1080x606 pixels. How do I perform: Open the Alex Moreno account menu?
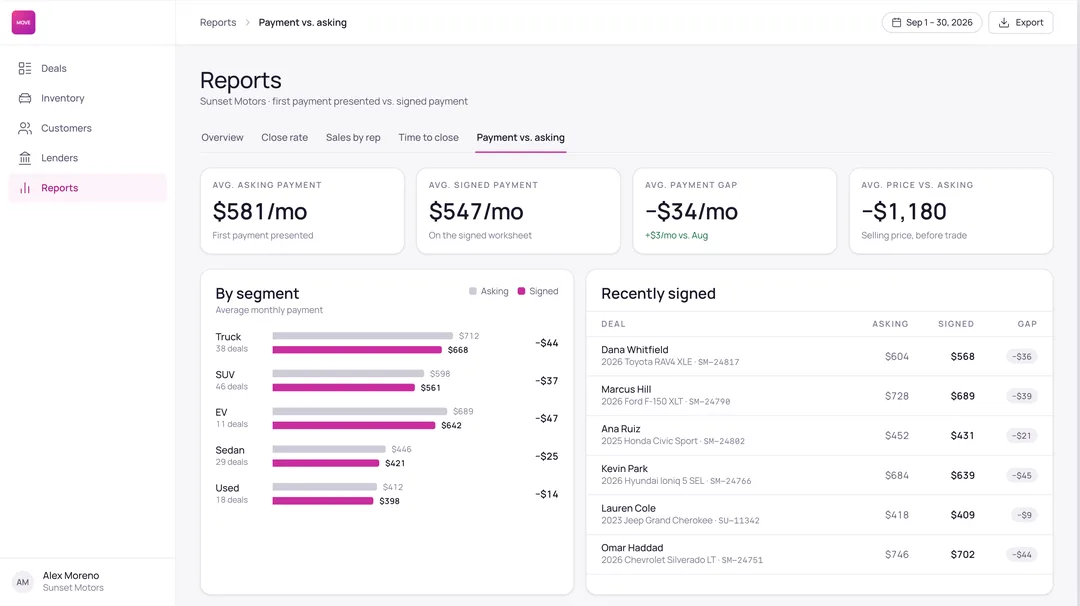coord(87,582)
